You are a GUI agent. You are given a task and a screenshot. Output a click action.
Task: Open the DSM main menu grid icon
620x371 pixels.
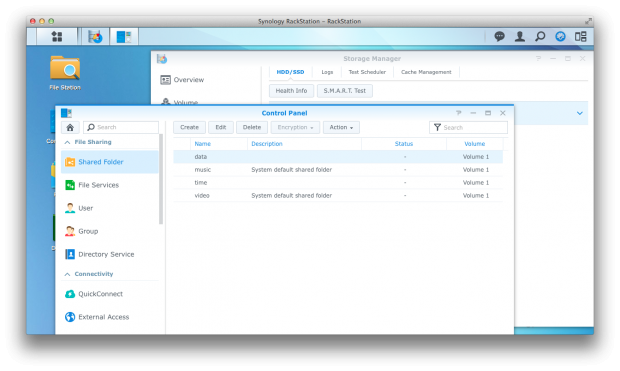coord(57,37)
